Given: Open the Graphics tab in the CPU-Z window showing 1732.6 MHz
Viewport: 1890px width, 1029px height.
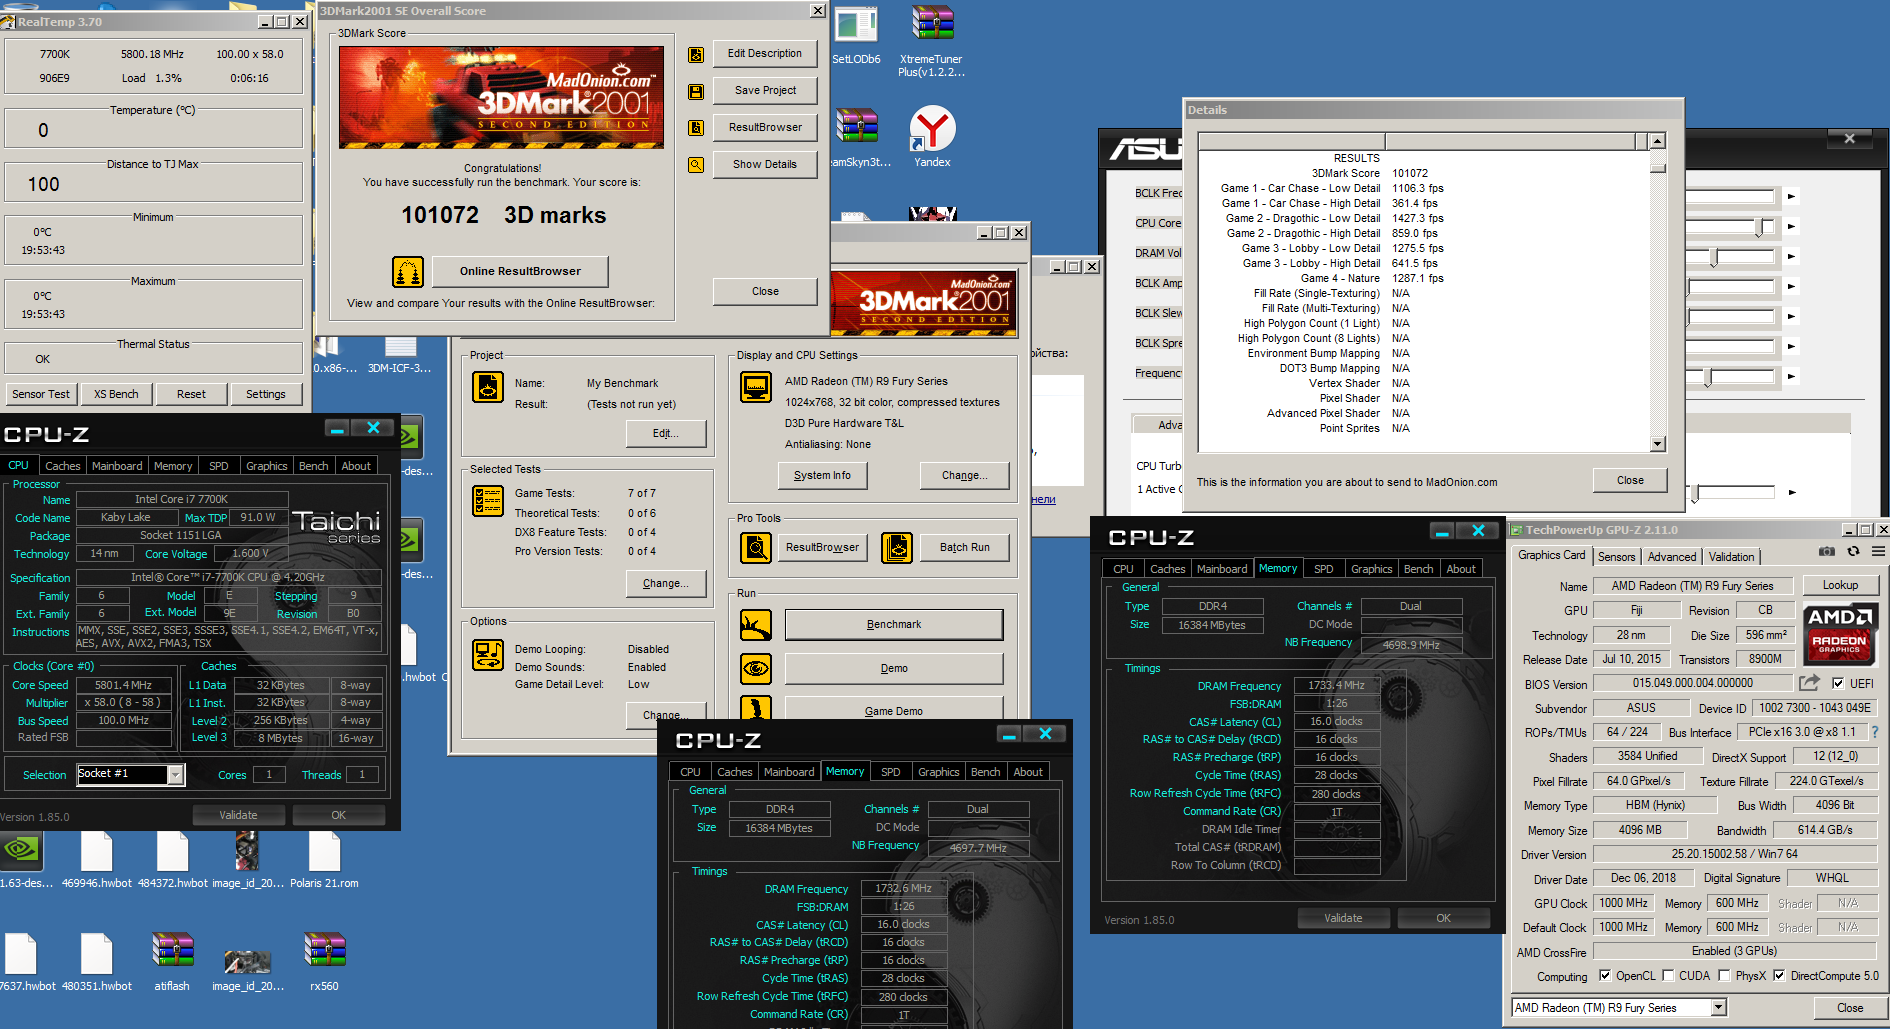Looking at the screenshot, I should [x=938, y=772].
